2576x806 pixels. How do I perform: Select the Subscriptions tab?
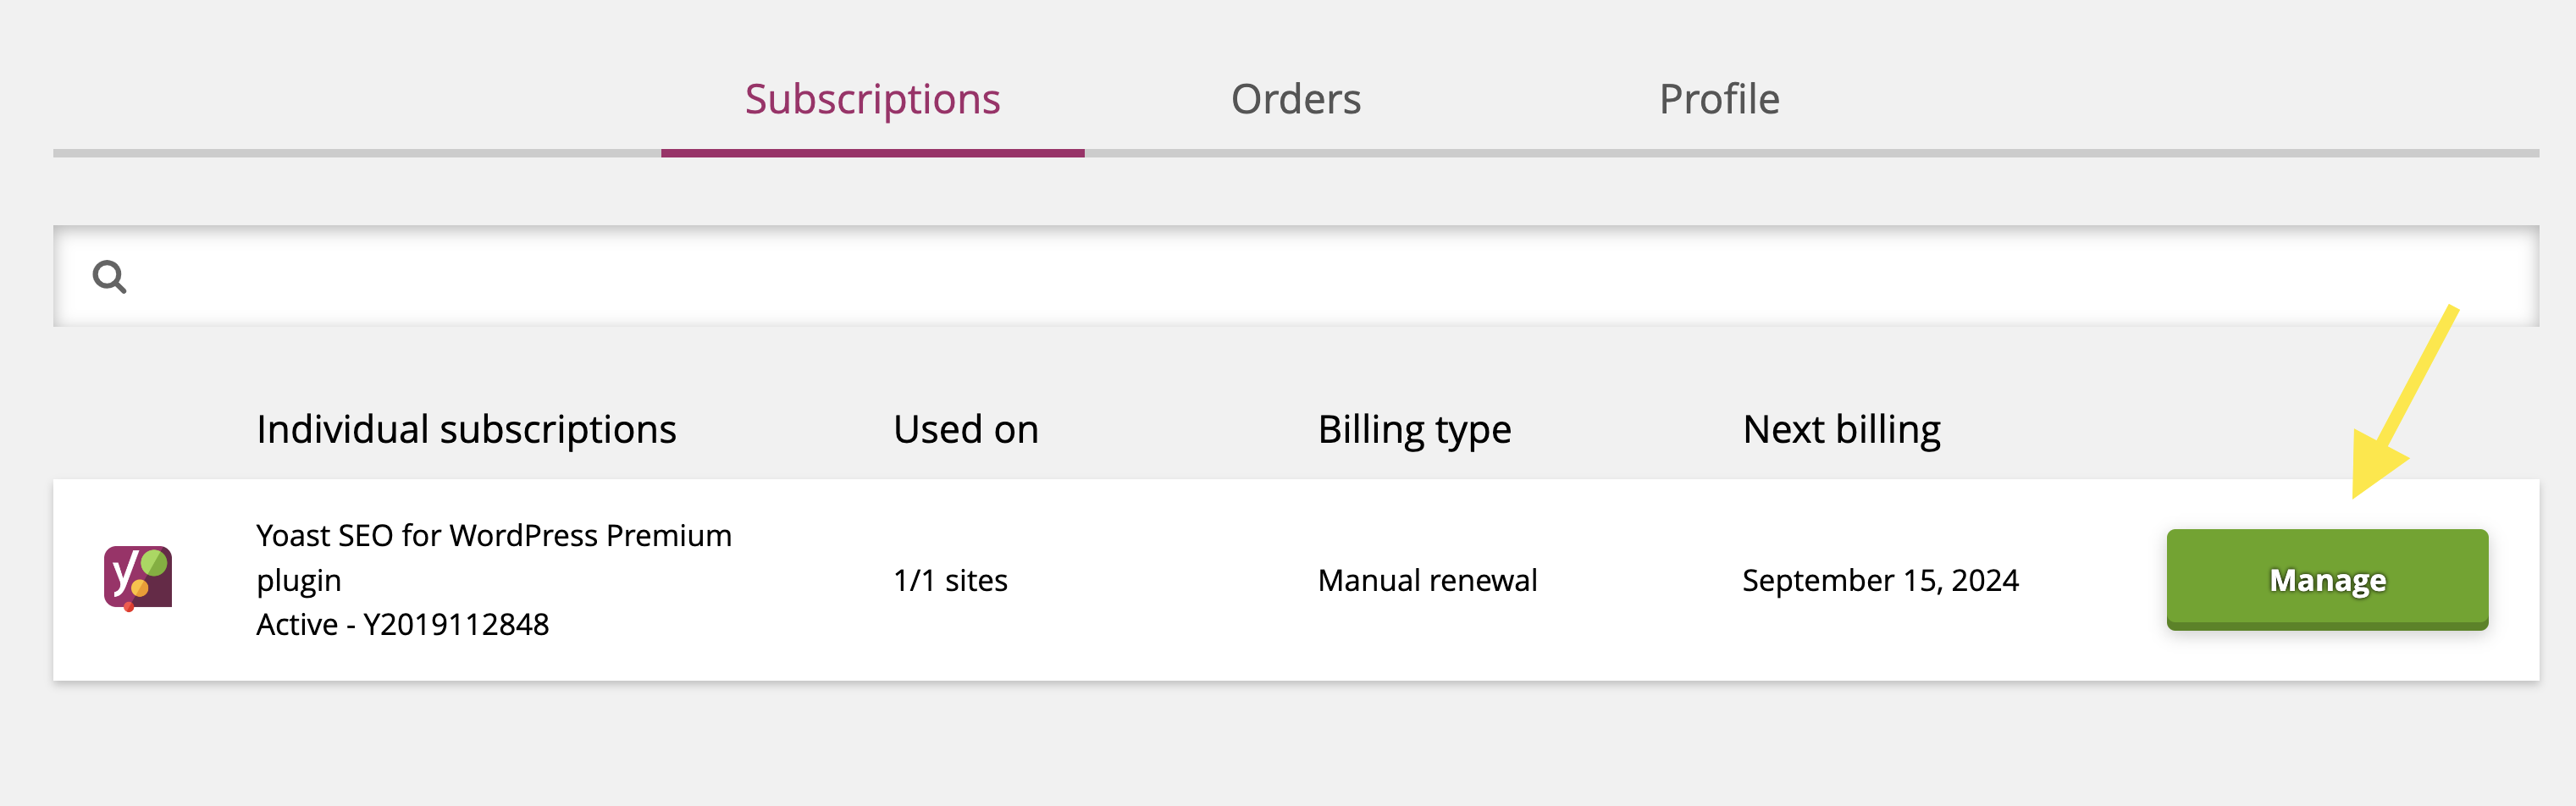(x=872, y=98)
